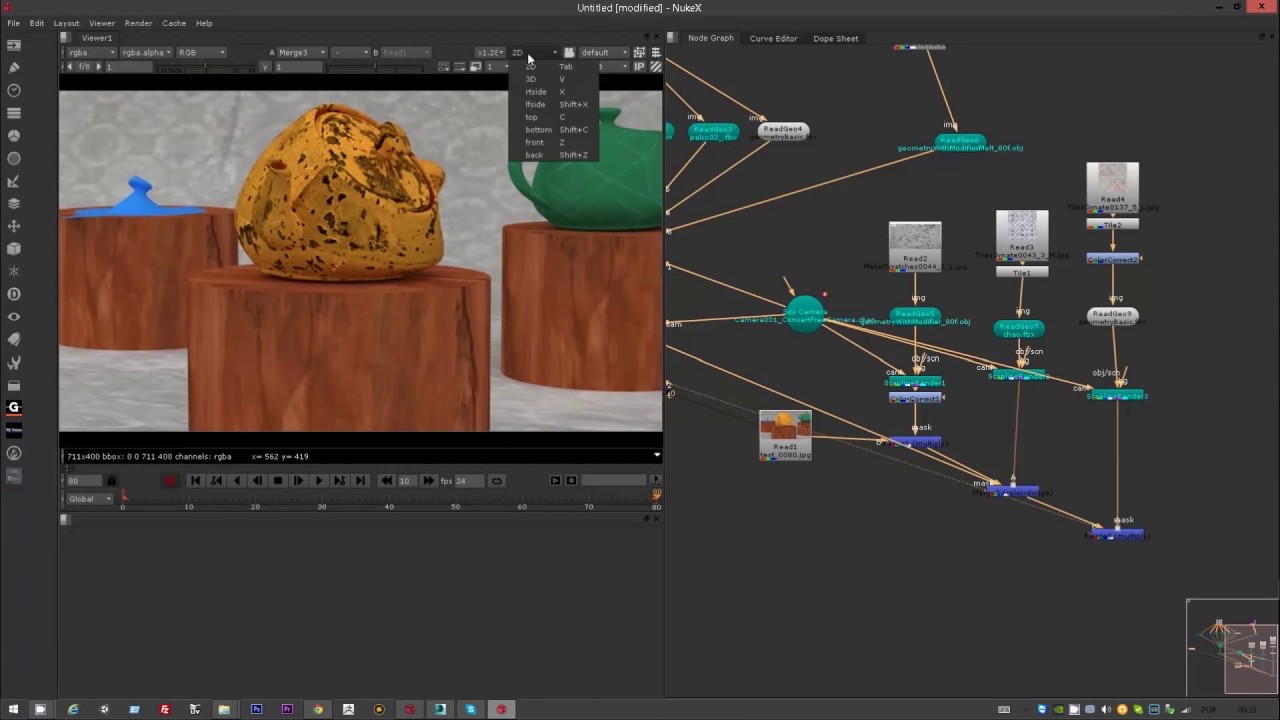
Task: Switch to the Dope Sheet tab
Action: (836, 38)
